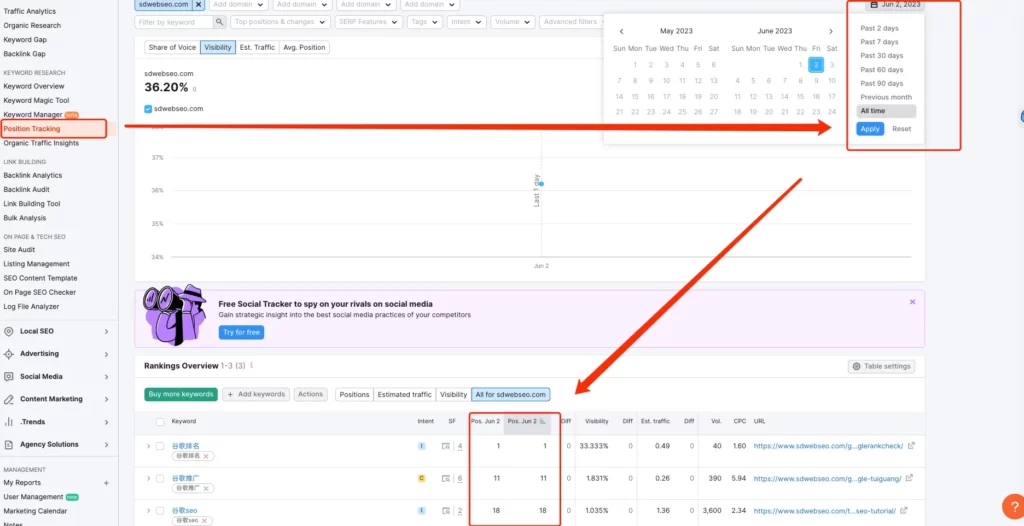Open the SERP Features filter dropdown
Viewport: 1024px width, 526px height.
(x=369, y=22)
